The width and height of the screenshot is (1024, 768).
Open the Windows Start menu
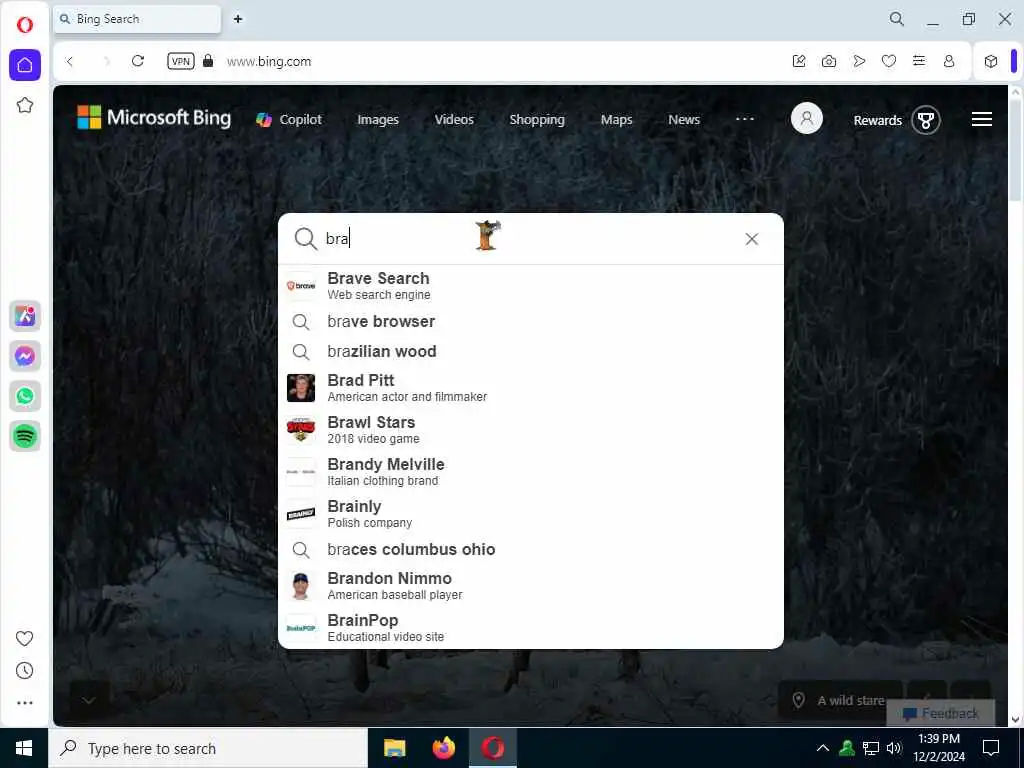[24, 748]
